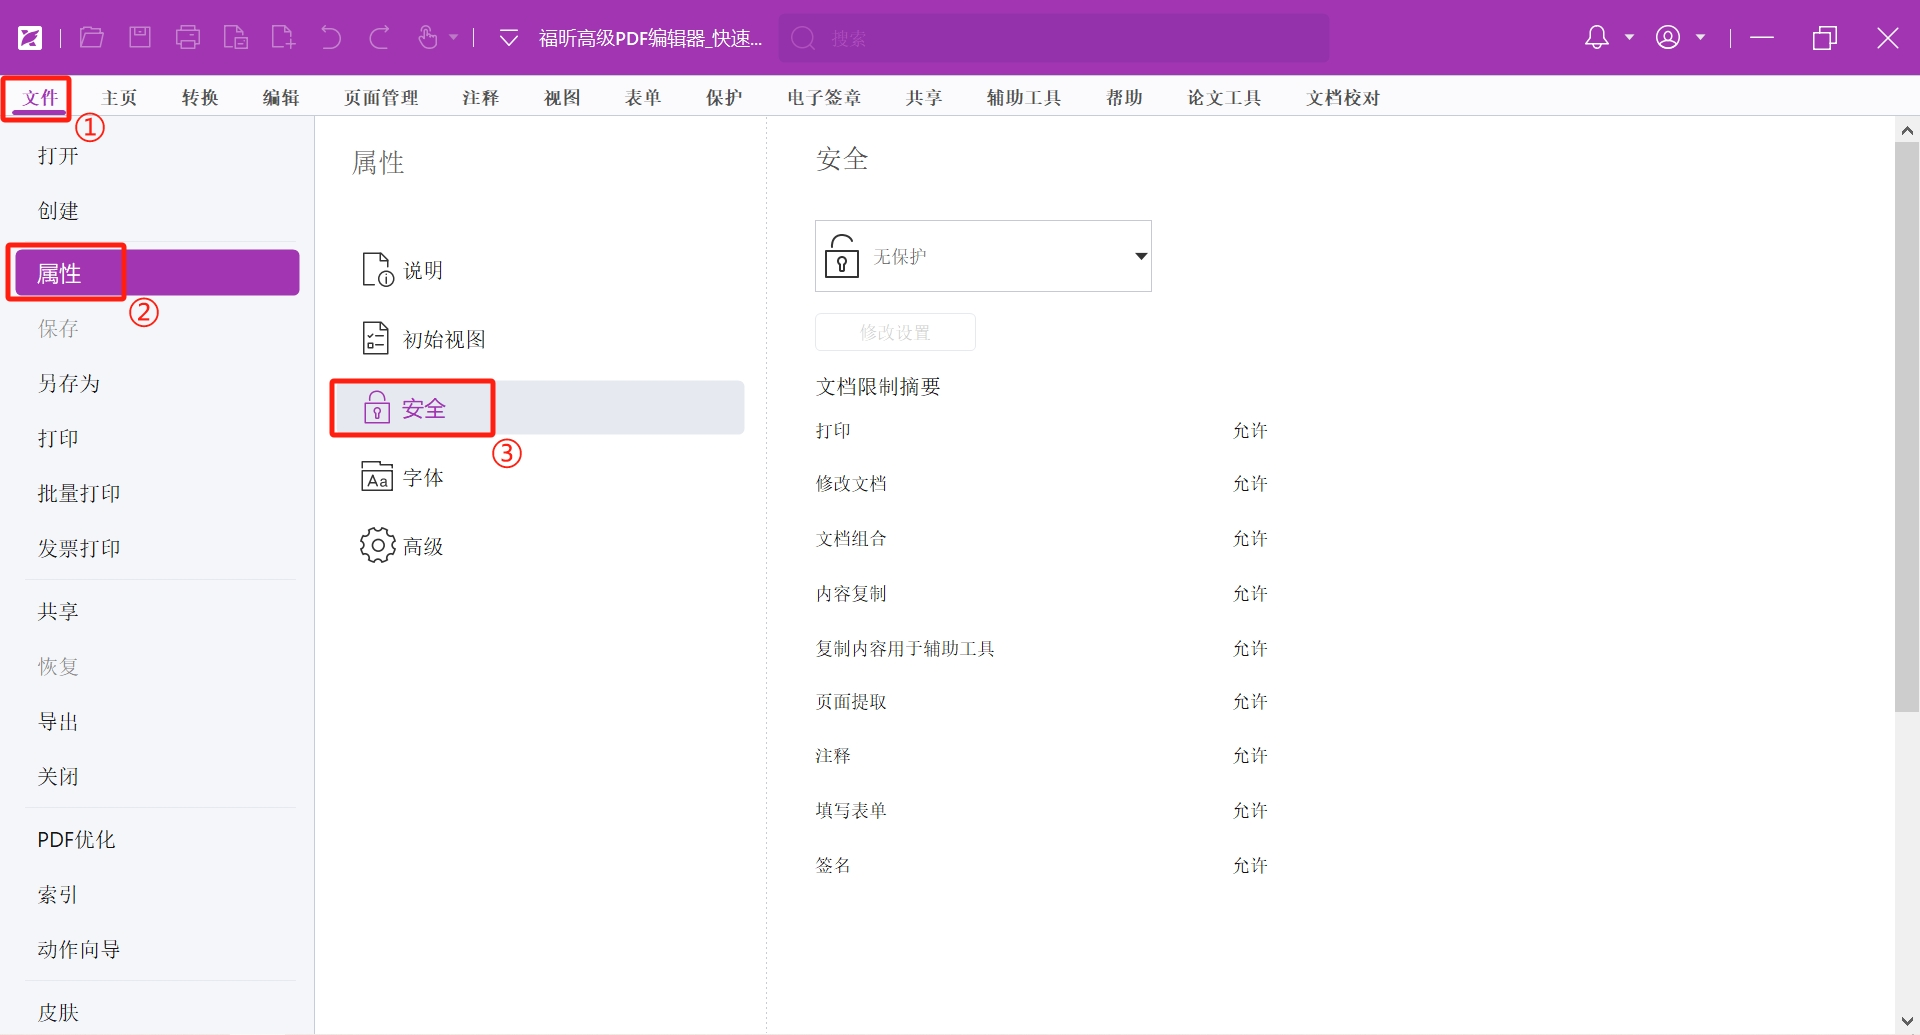Expand the dropdown arrow beside the bell
Image resolution: width=1920 pixels, height=1035 pixels.
click(1630, 38)
